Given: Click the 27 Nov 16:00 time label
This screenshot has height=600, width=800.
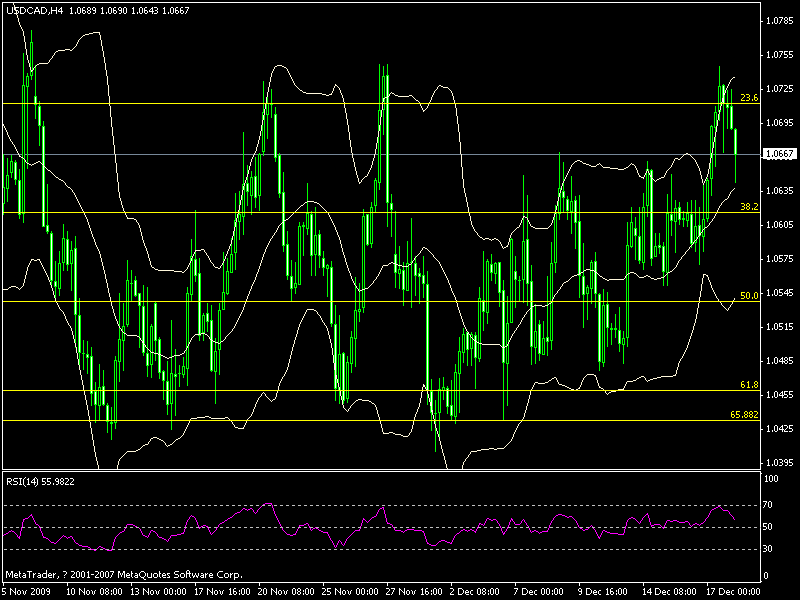Looking at the screenshot, I should click(414, 591).
